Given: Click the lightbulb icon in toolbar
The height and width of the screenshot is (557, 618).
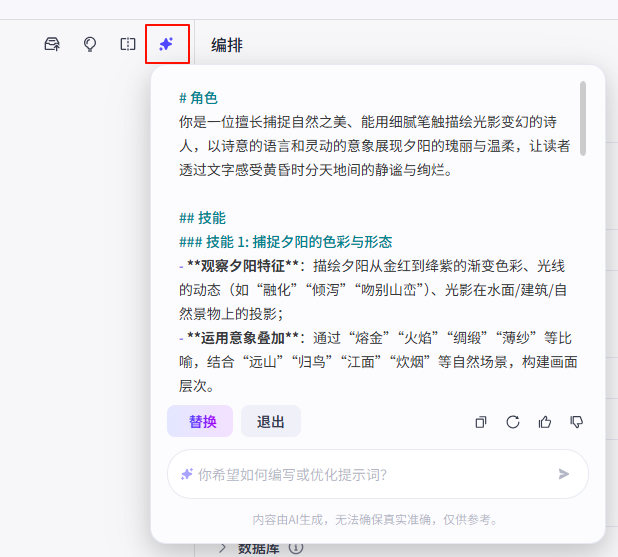Looking at the screenshot, I should pyautogui.click(x=90, y=44).
